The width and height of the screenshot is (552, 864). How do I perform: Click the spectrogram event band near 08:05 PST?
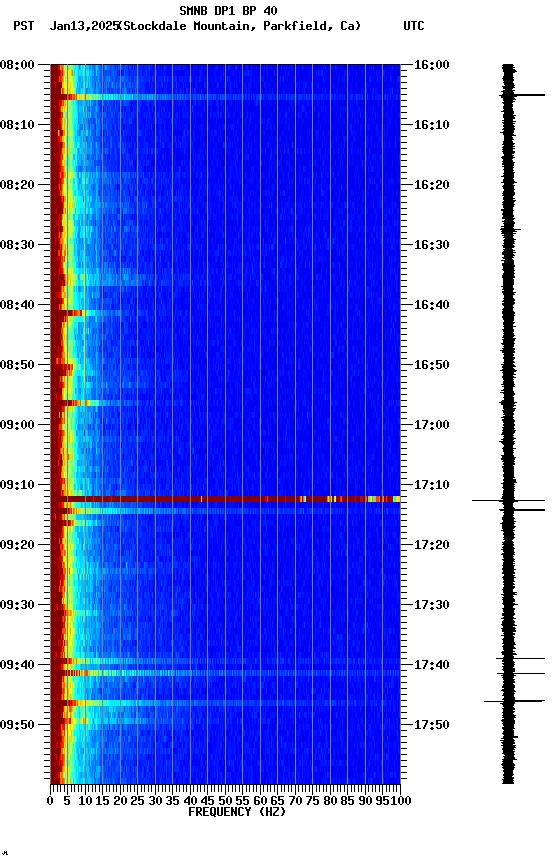[225, 98]
